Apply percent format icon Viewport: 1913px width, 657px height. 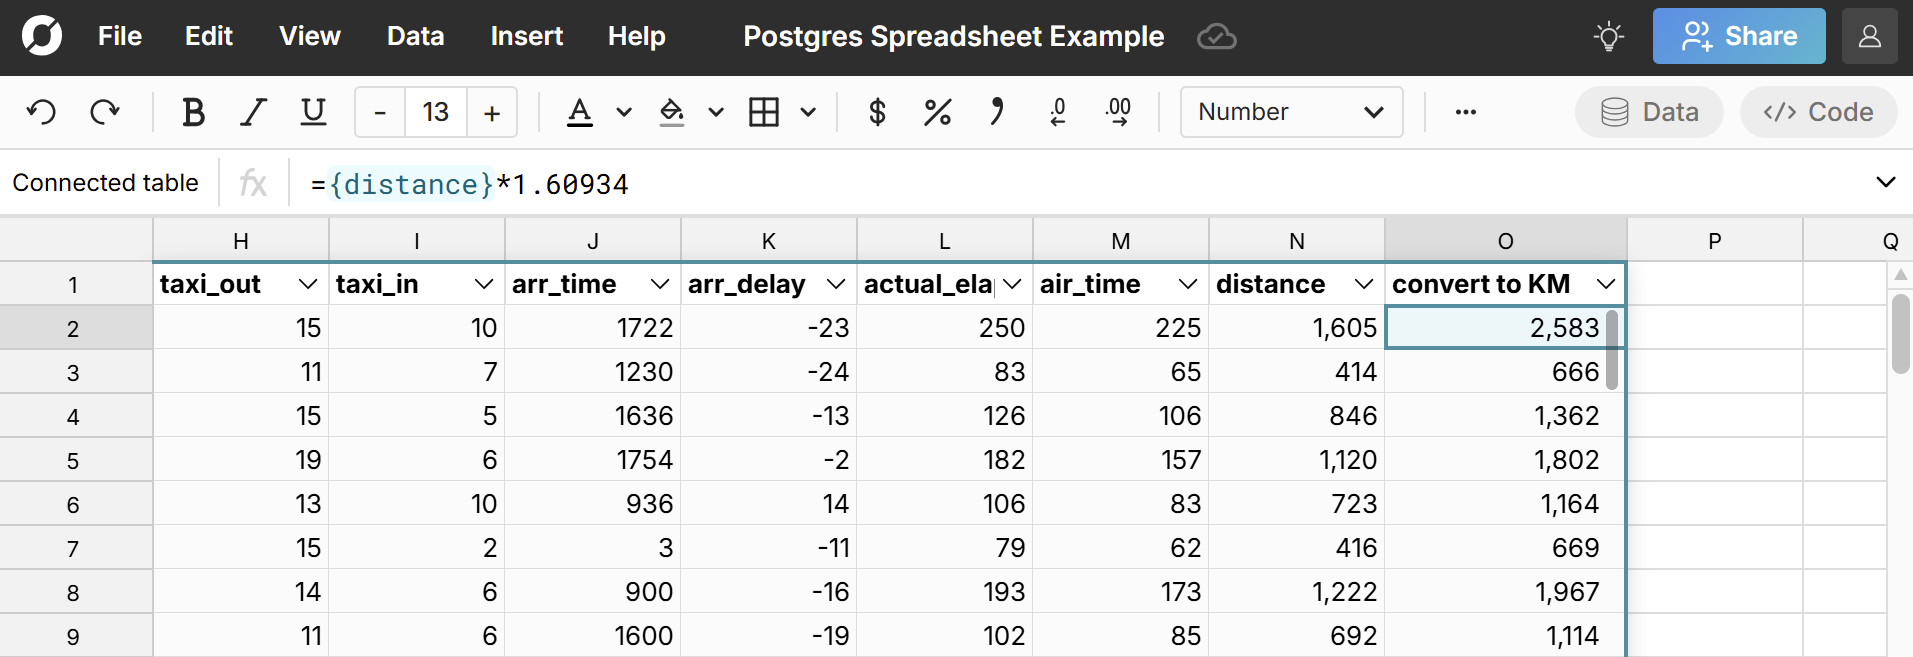pos(937,112)
